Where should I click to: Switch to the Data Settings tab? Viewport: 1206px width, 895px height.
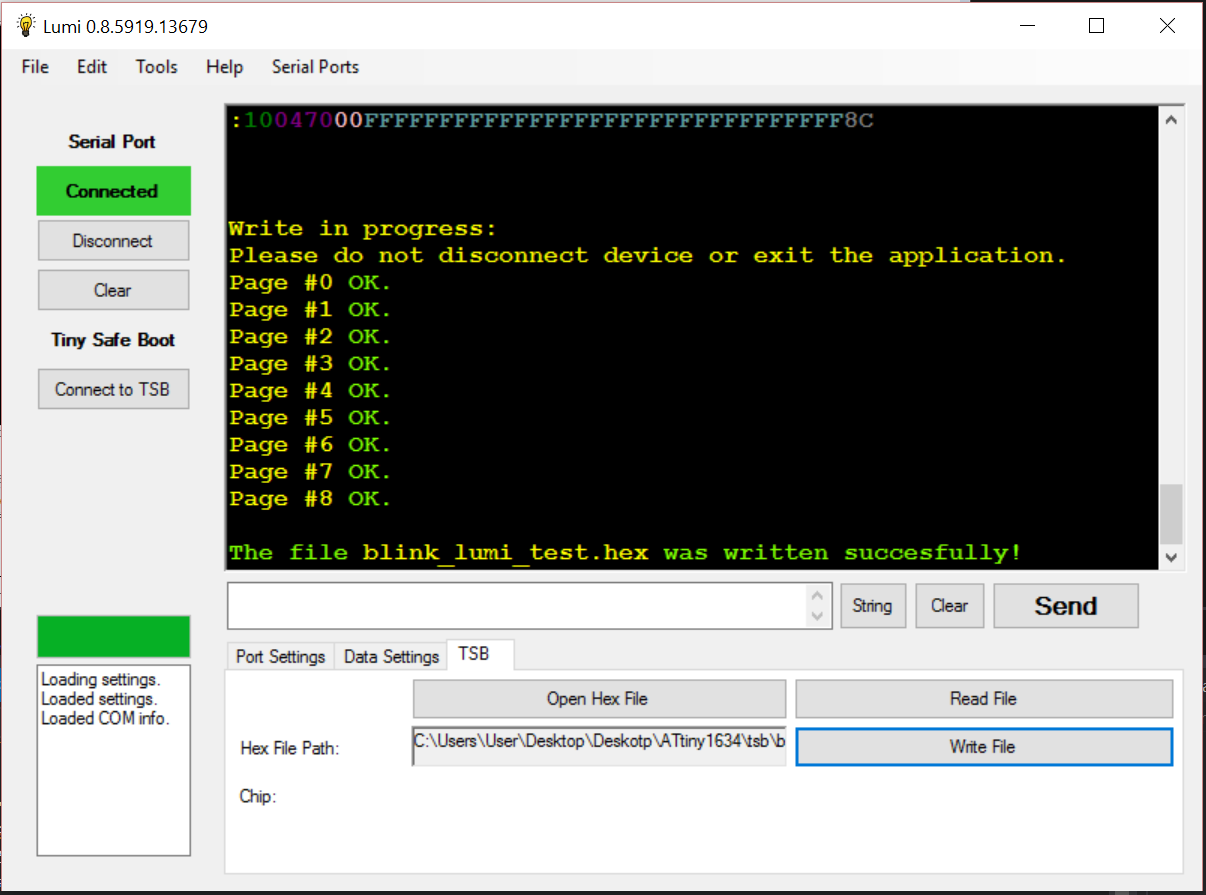coord(391,656)
